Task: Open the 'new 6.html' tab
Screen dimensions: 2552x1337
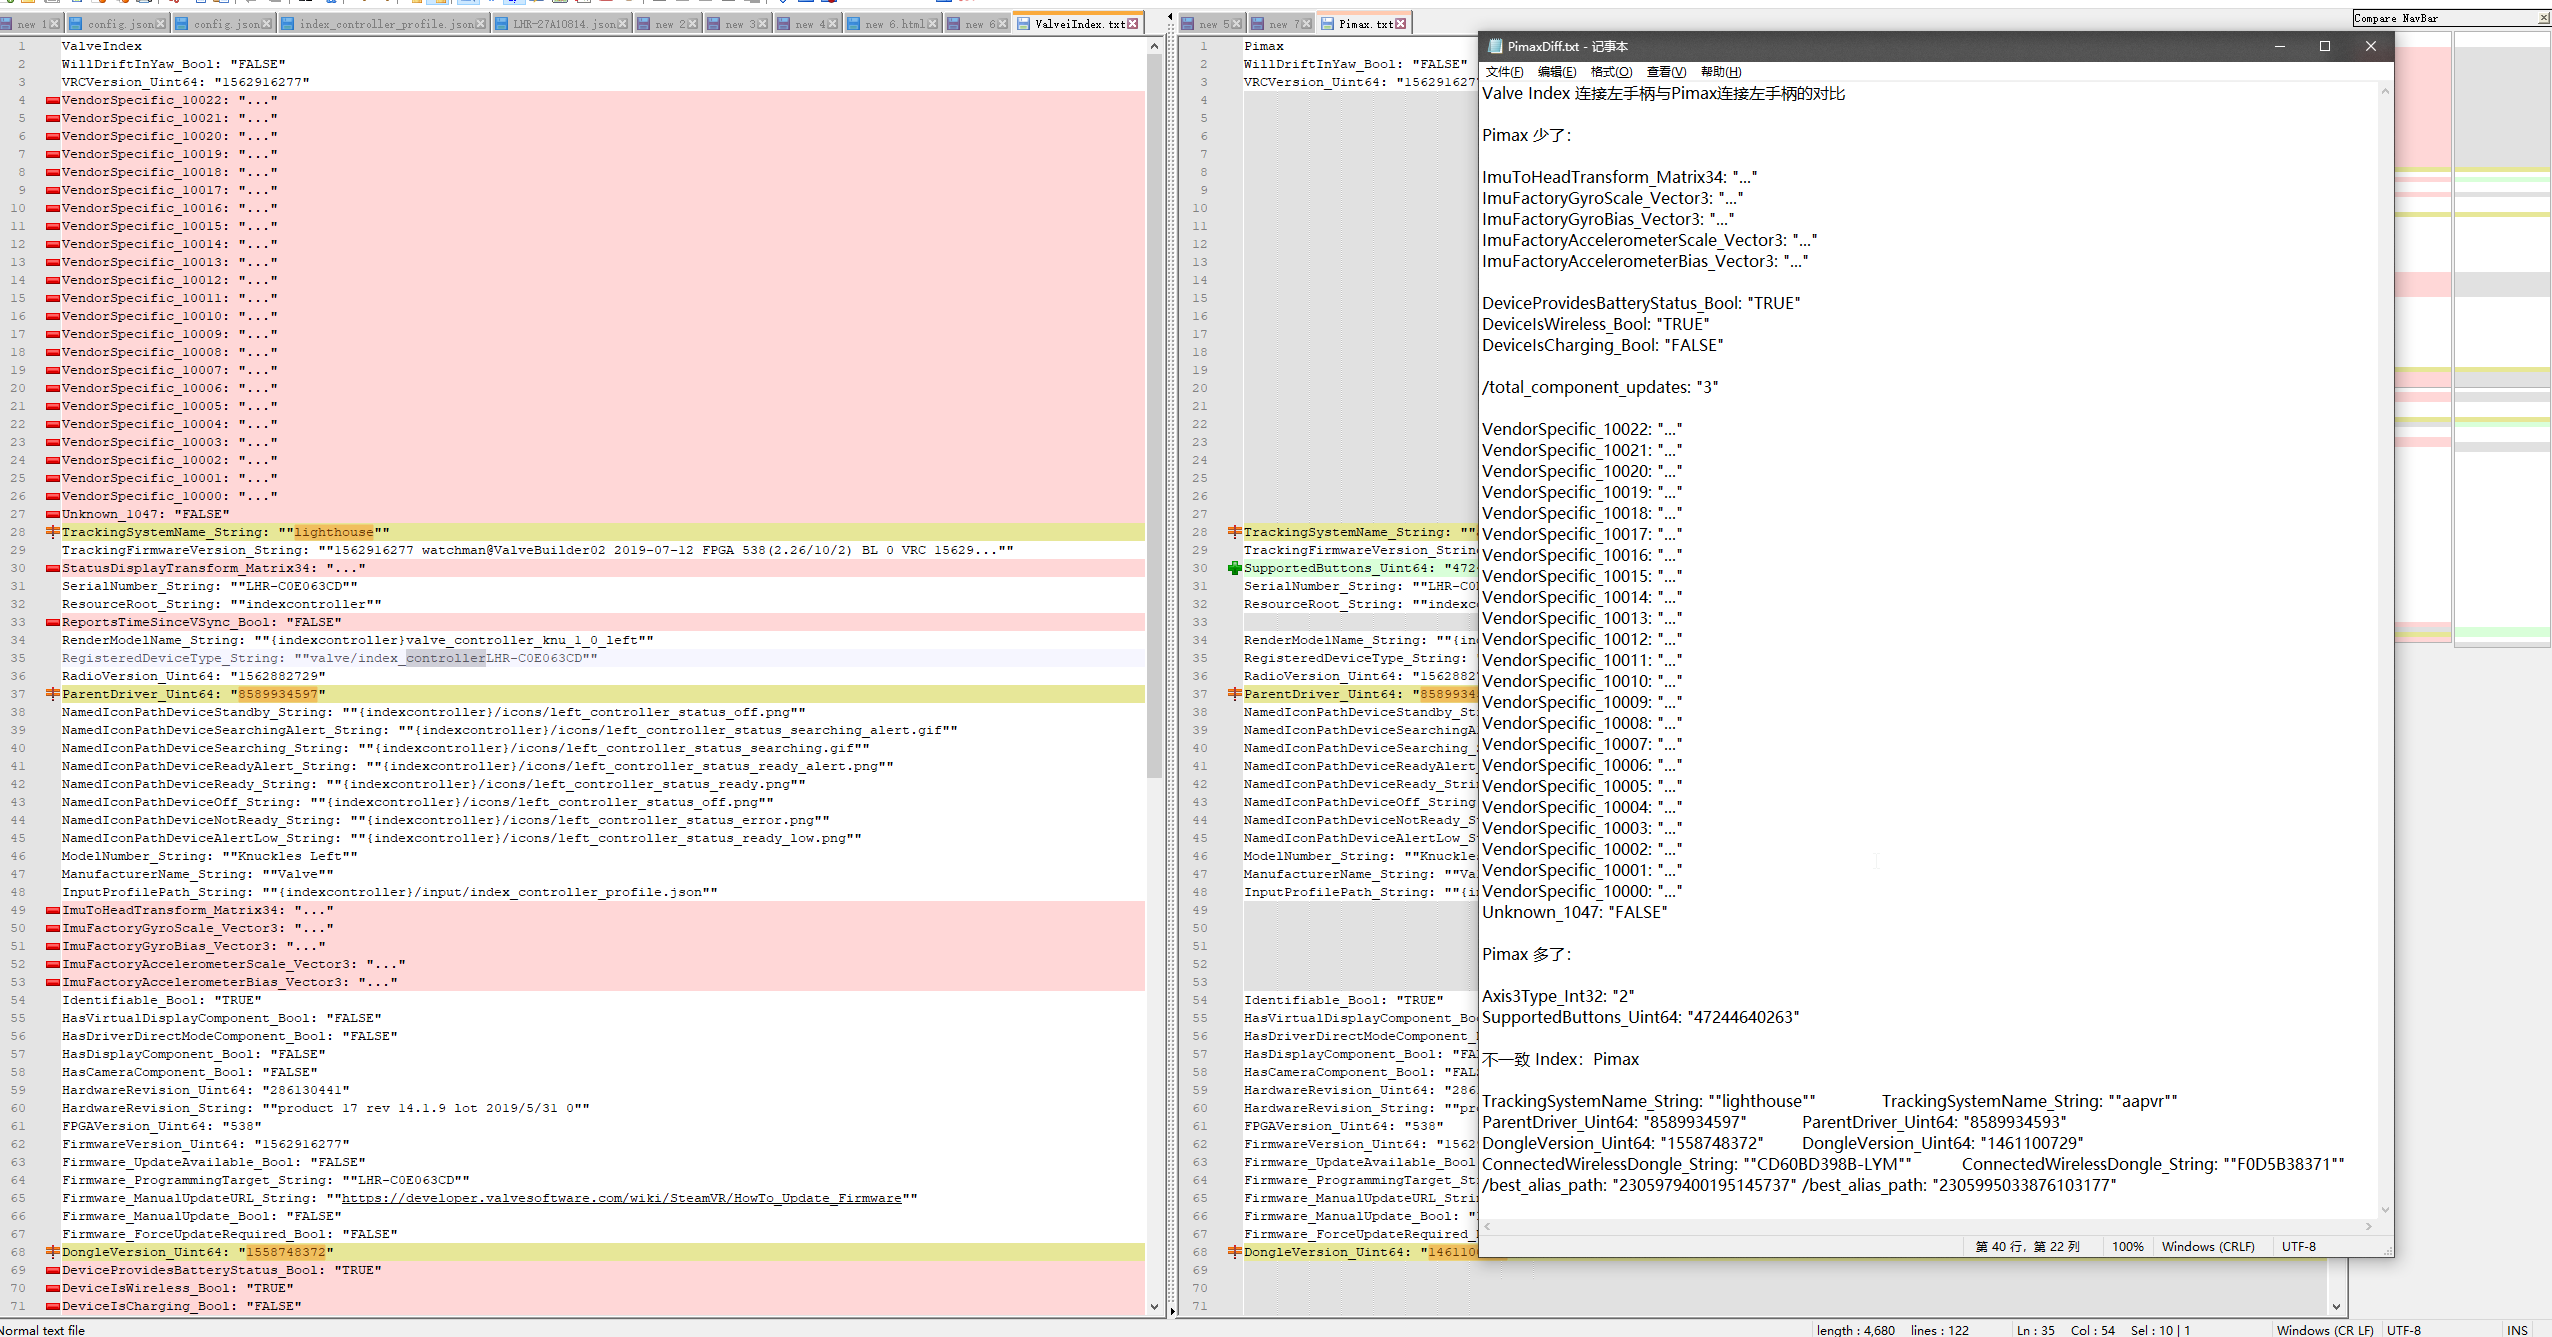Action: point(892,24)
